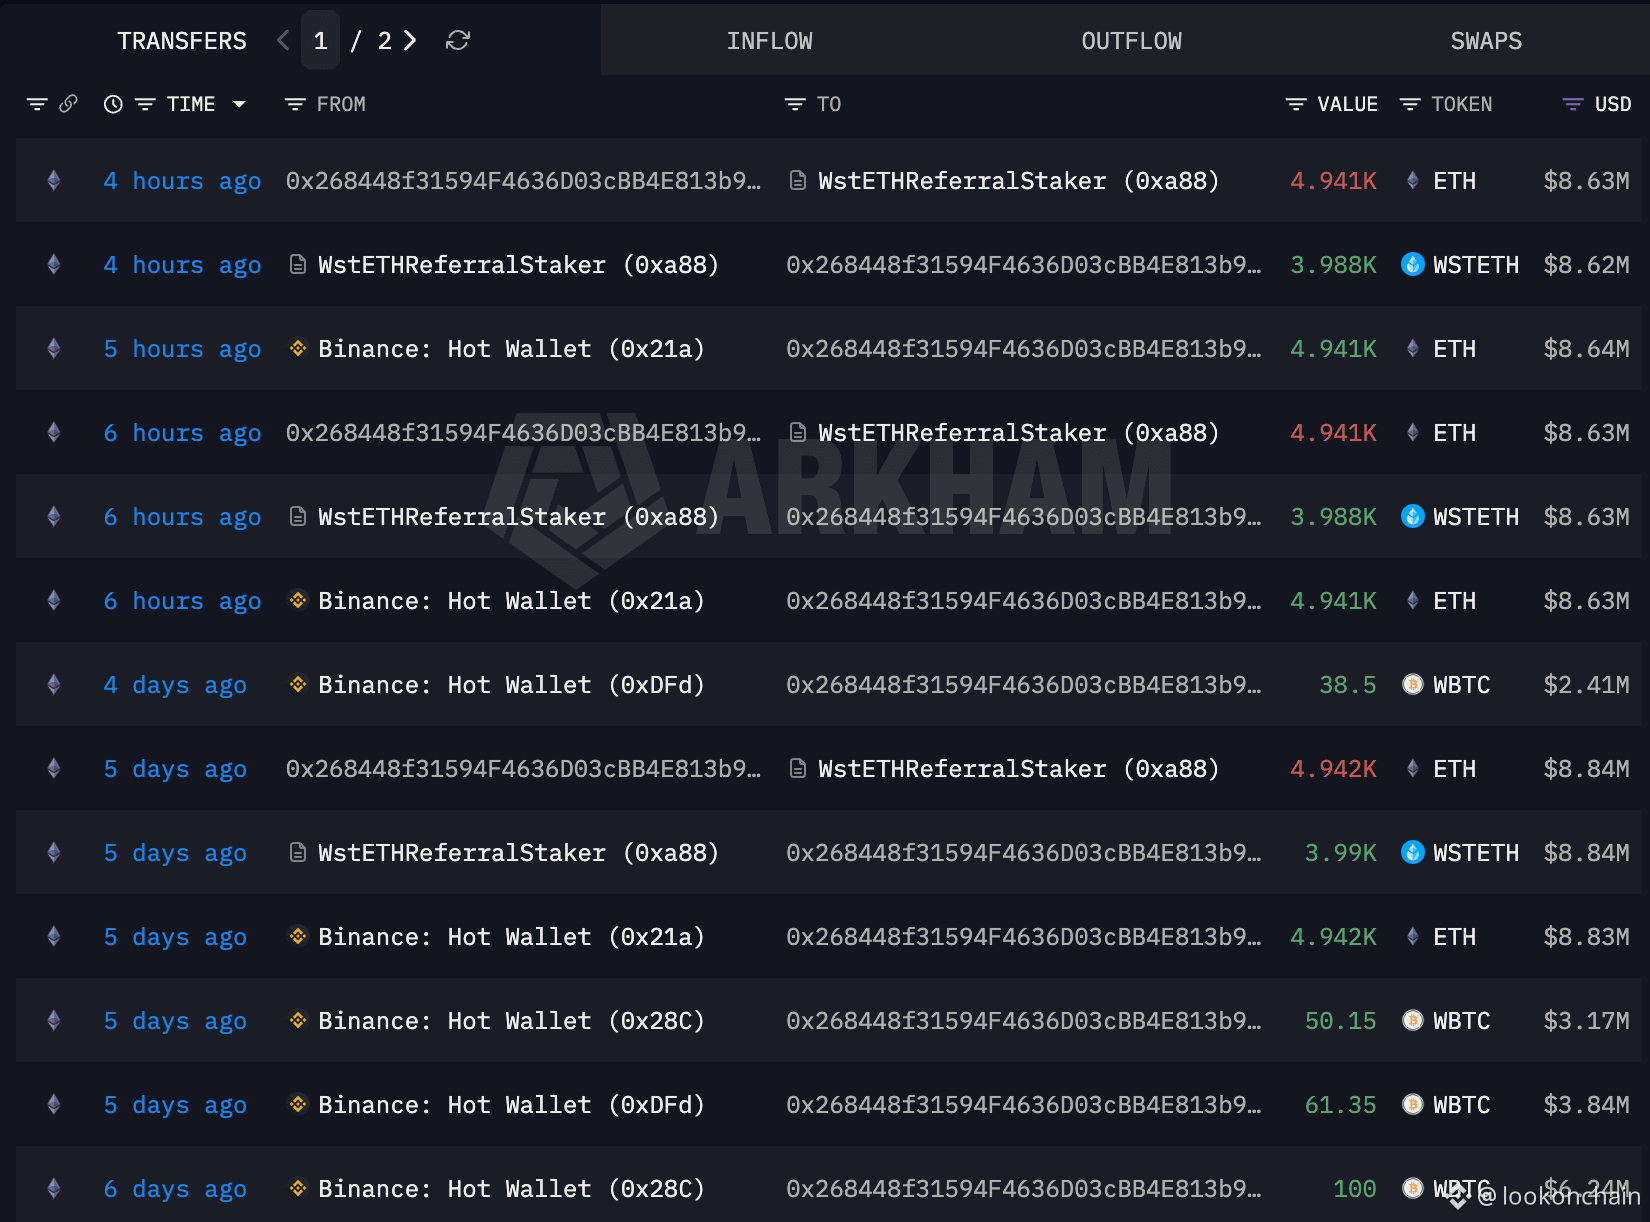Viewport: 1650px width, 1222px height.
Task: Click the contract icon in the second row's FROM cell
Action: tap(297, 265)
